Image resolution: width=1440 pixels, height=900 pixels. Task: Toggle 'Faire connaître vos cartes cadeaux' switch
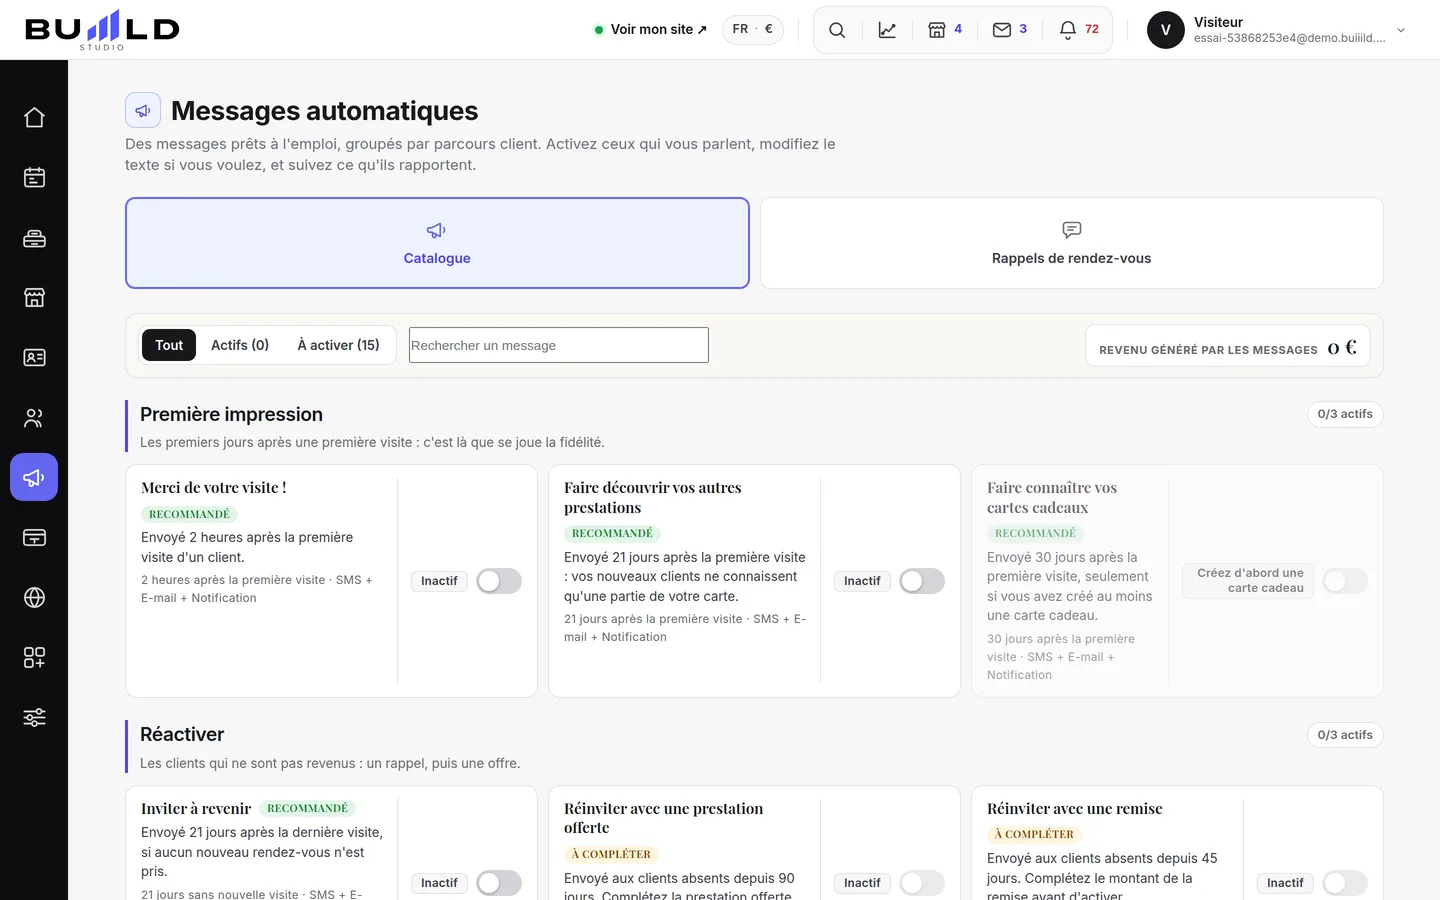click(x=1345, y=581)
